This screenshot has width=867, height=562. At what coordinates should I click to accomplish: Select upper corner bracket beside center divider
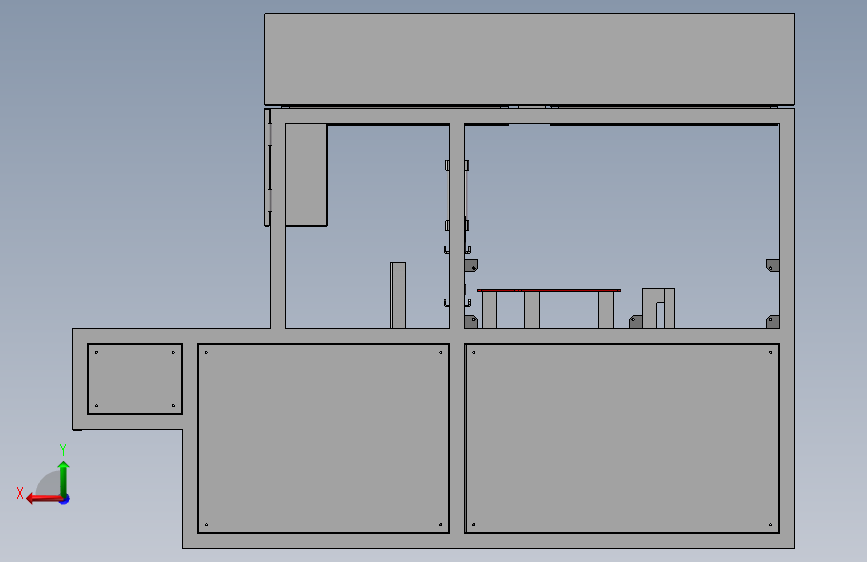[471, 266]
